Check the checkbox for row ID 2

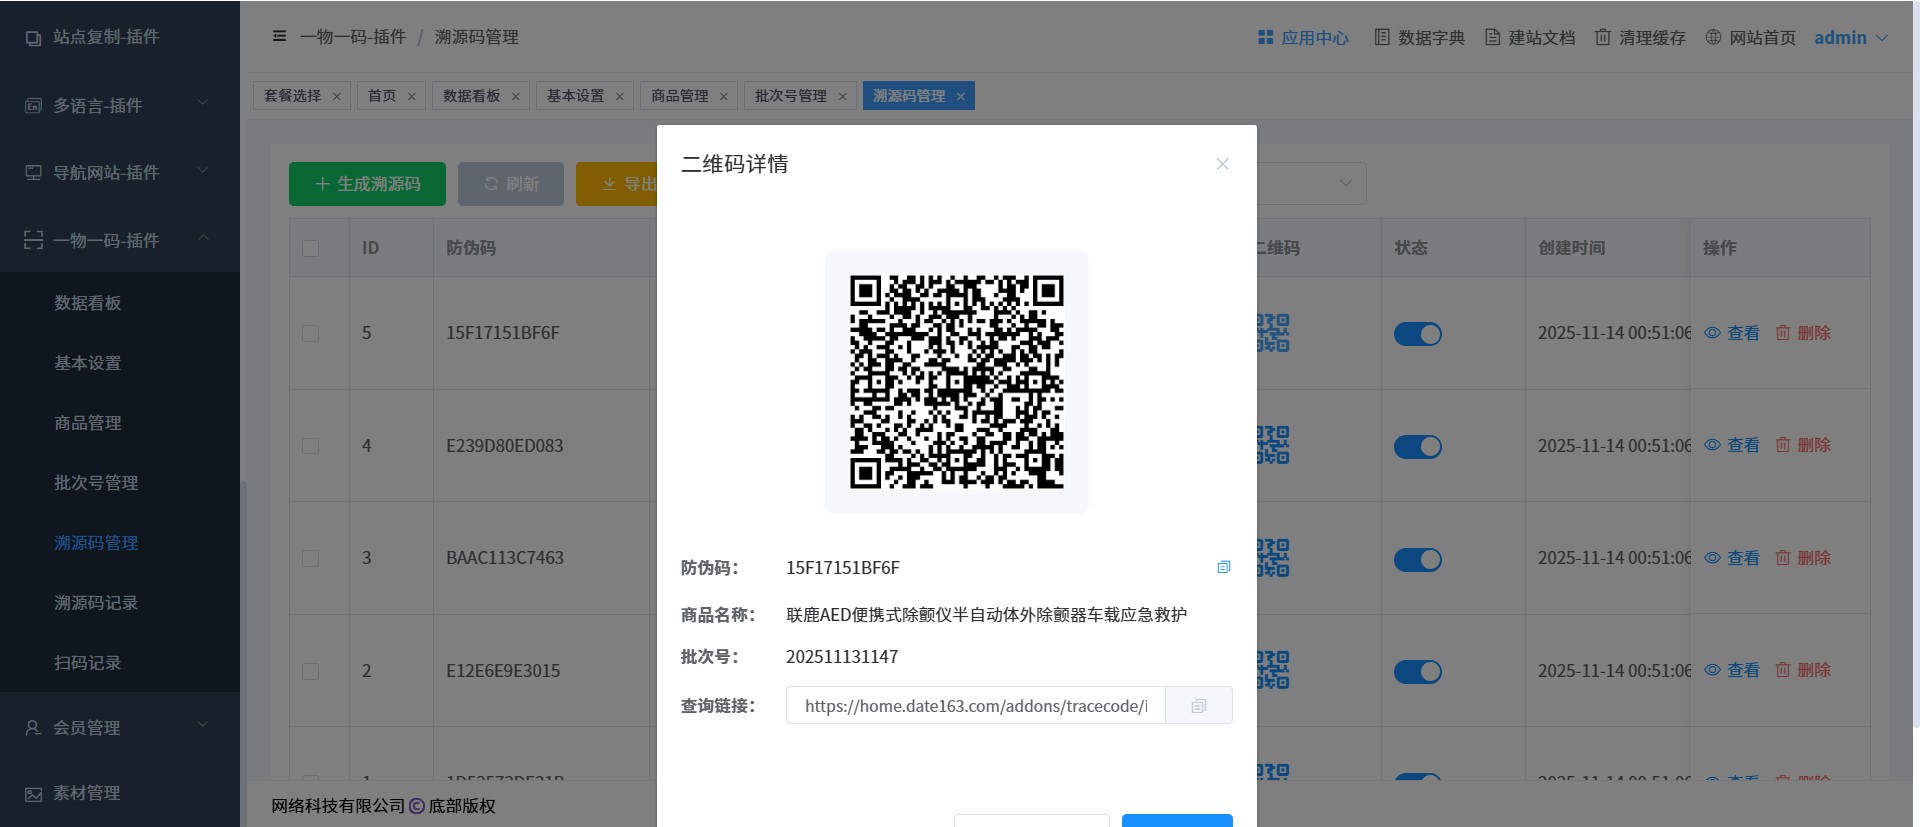tap(311, 671)
